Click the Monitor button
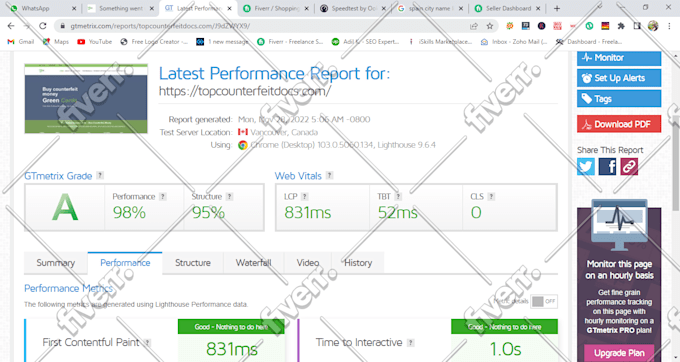This screenshot has width=680, height=362. coord(619,58)
